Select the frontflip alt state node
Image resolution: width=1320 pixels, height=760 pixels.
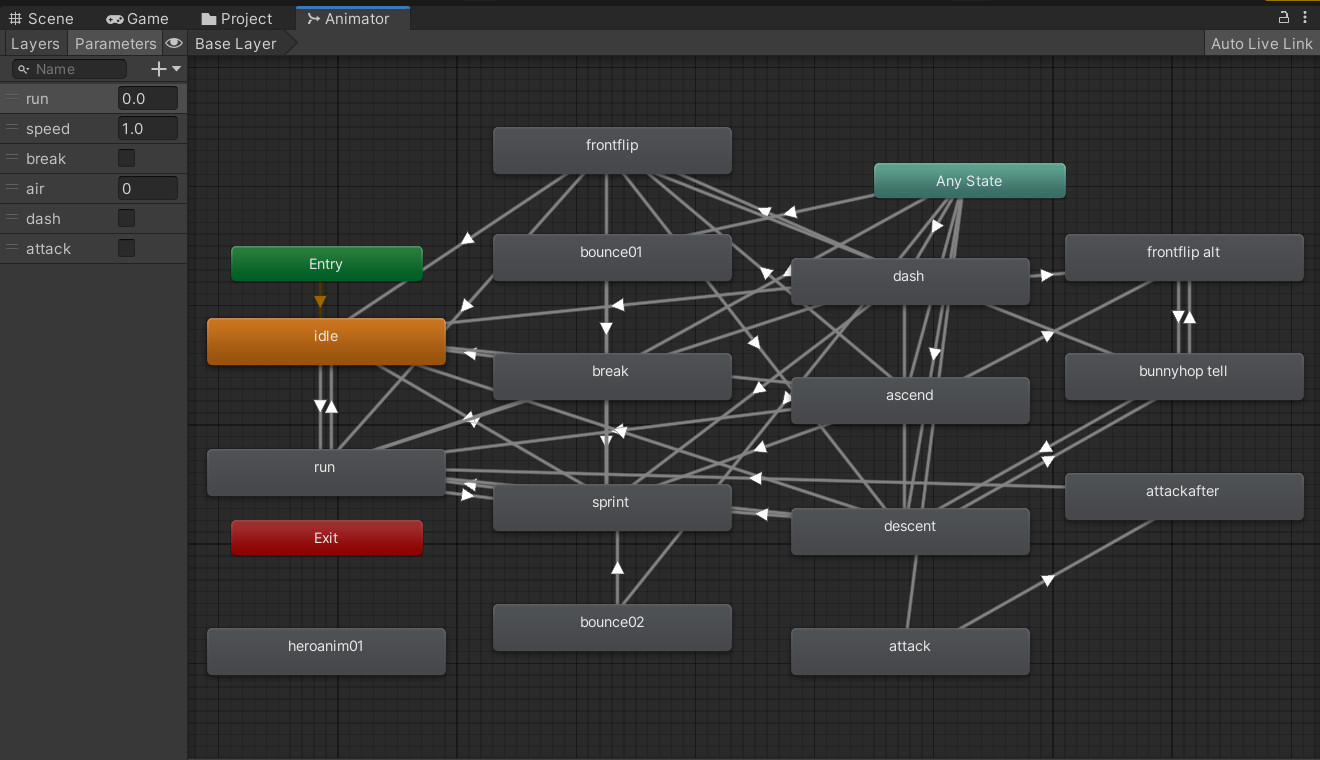point(1184,257)
